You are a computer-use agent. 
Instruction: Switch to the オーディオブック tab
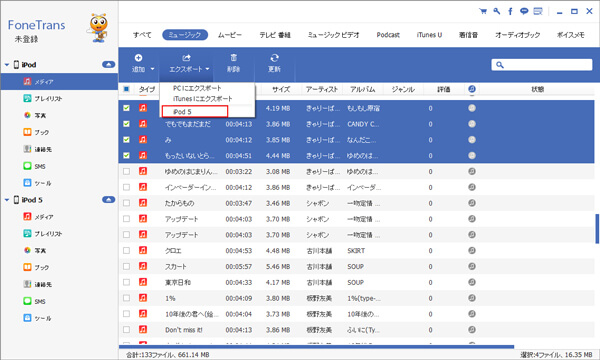517,35
